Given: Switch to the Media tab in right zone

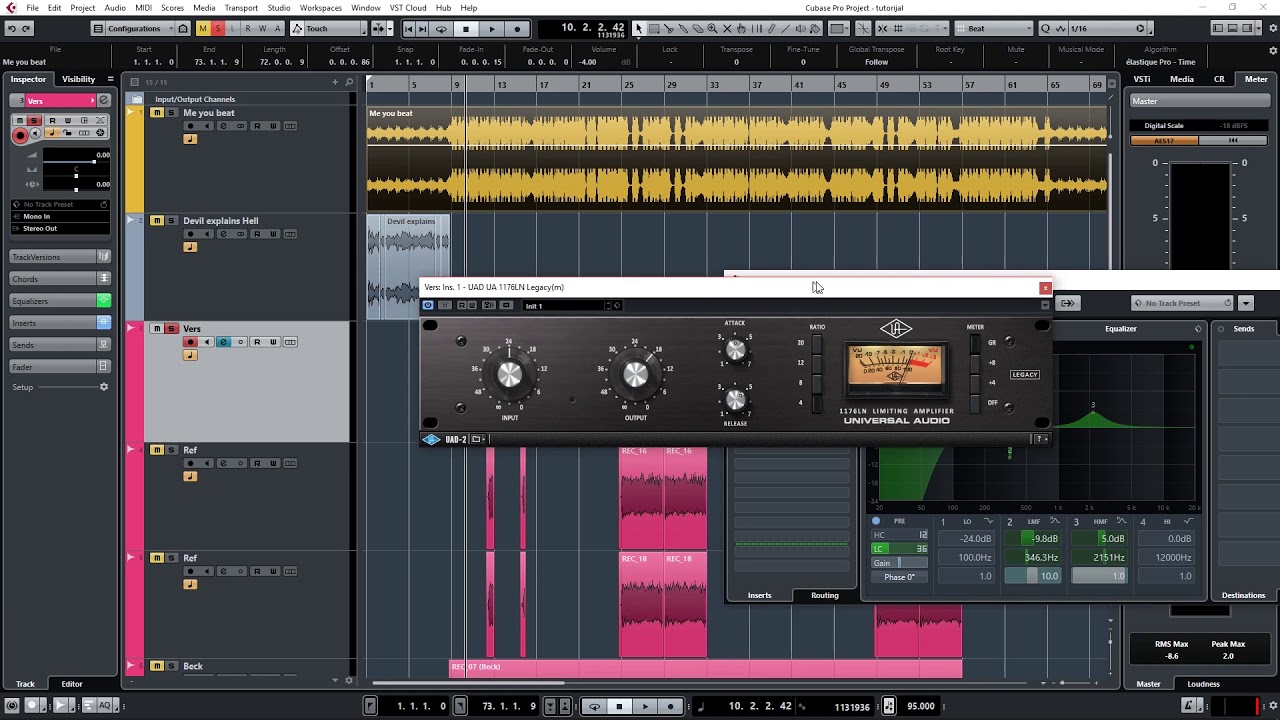Looking at the screenshot, I should tap(1182, 79).
